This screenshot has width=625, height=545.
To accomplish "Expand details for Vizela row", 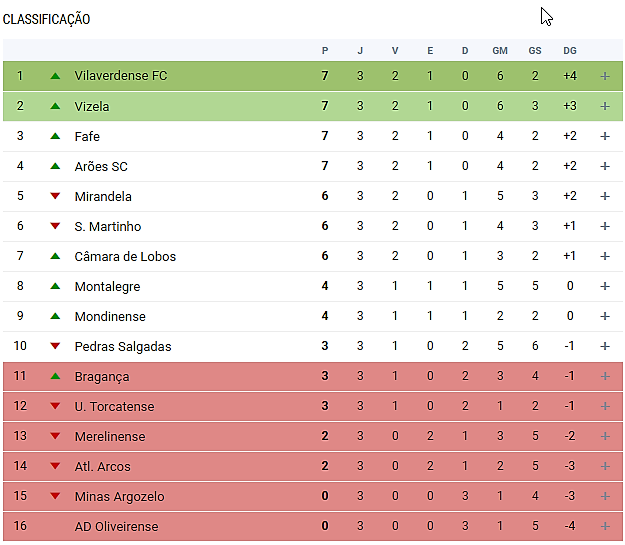I will coord(604,106).
